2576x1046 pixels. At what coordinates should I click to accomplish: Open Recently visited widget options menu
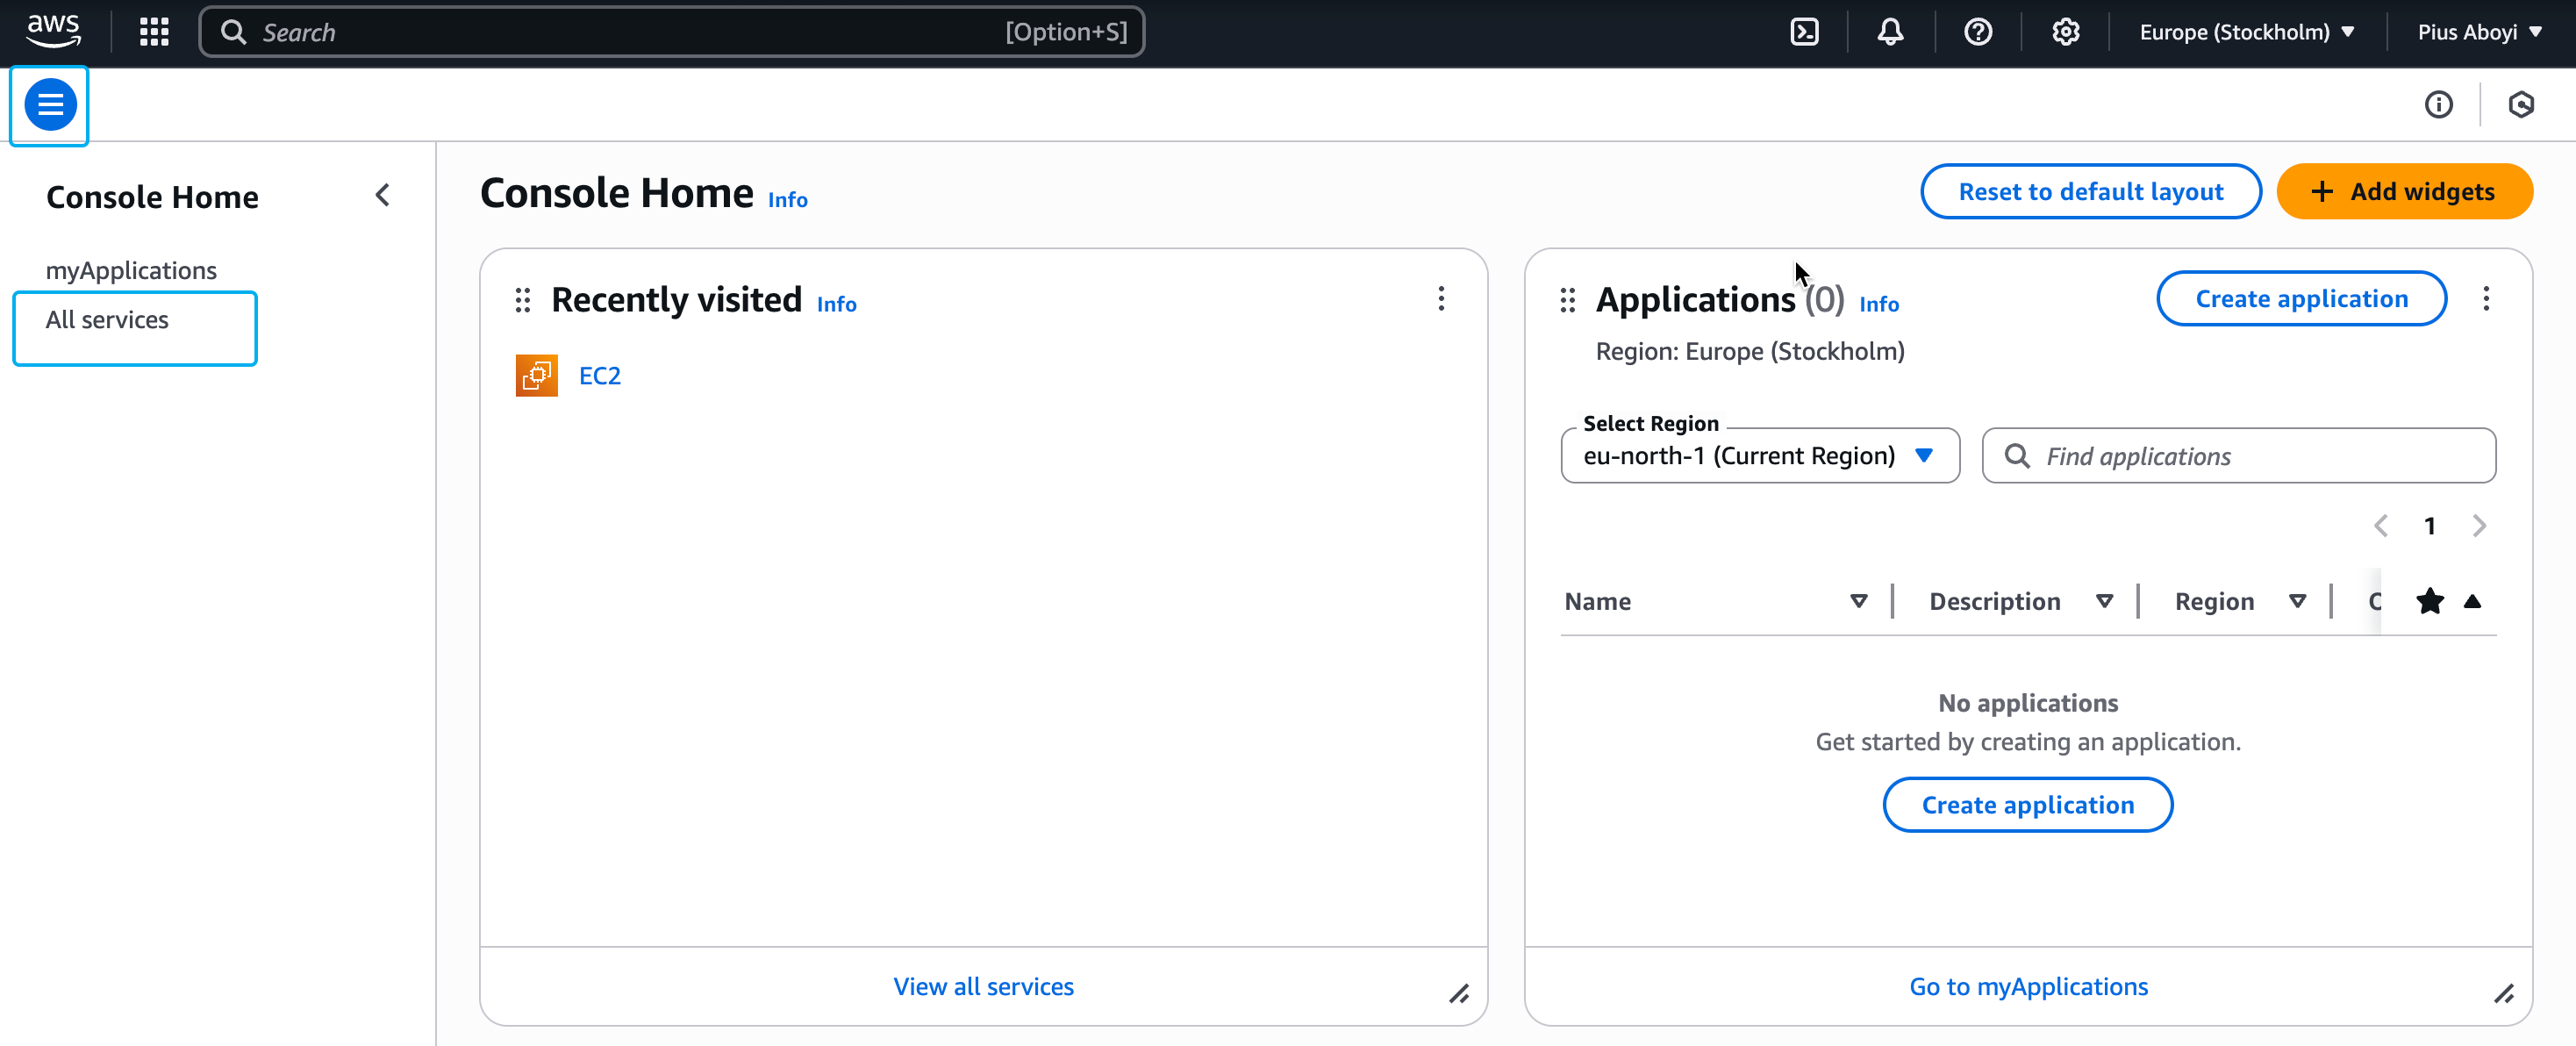pos(1440,299)
